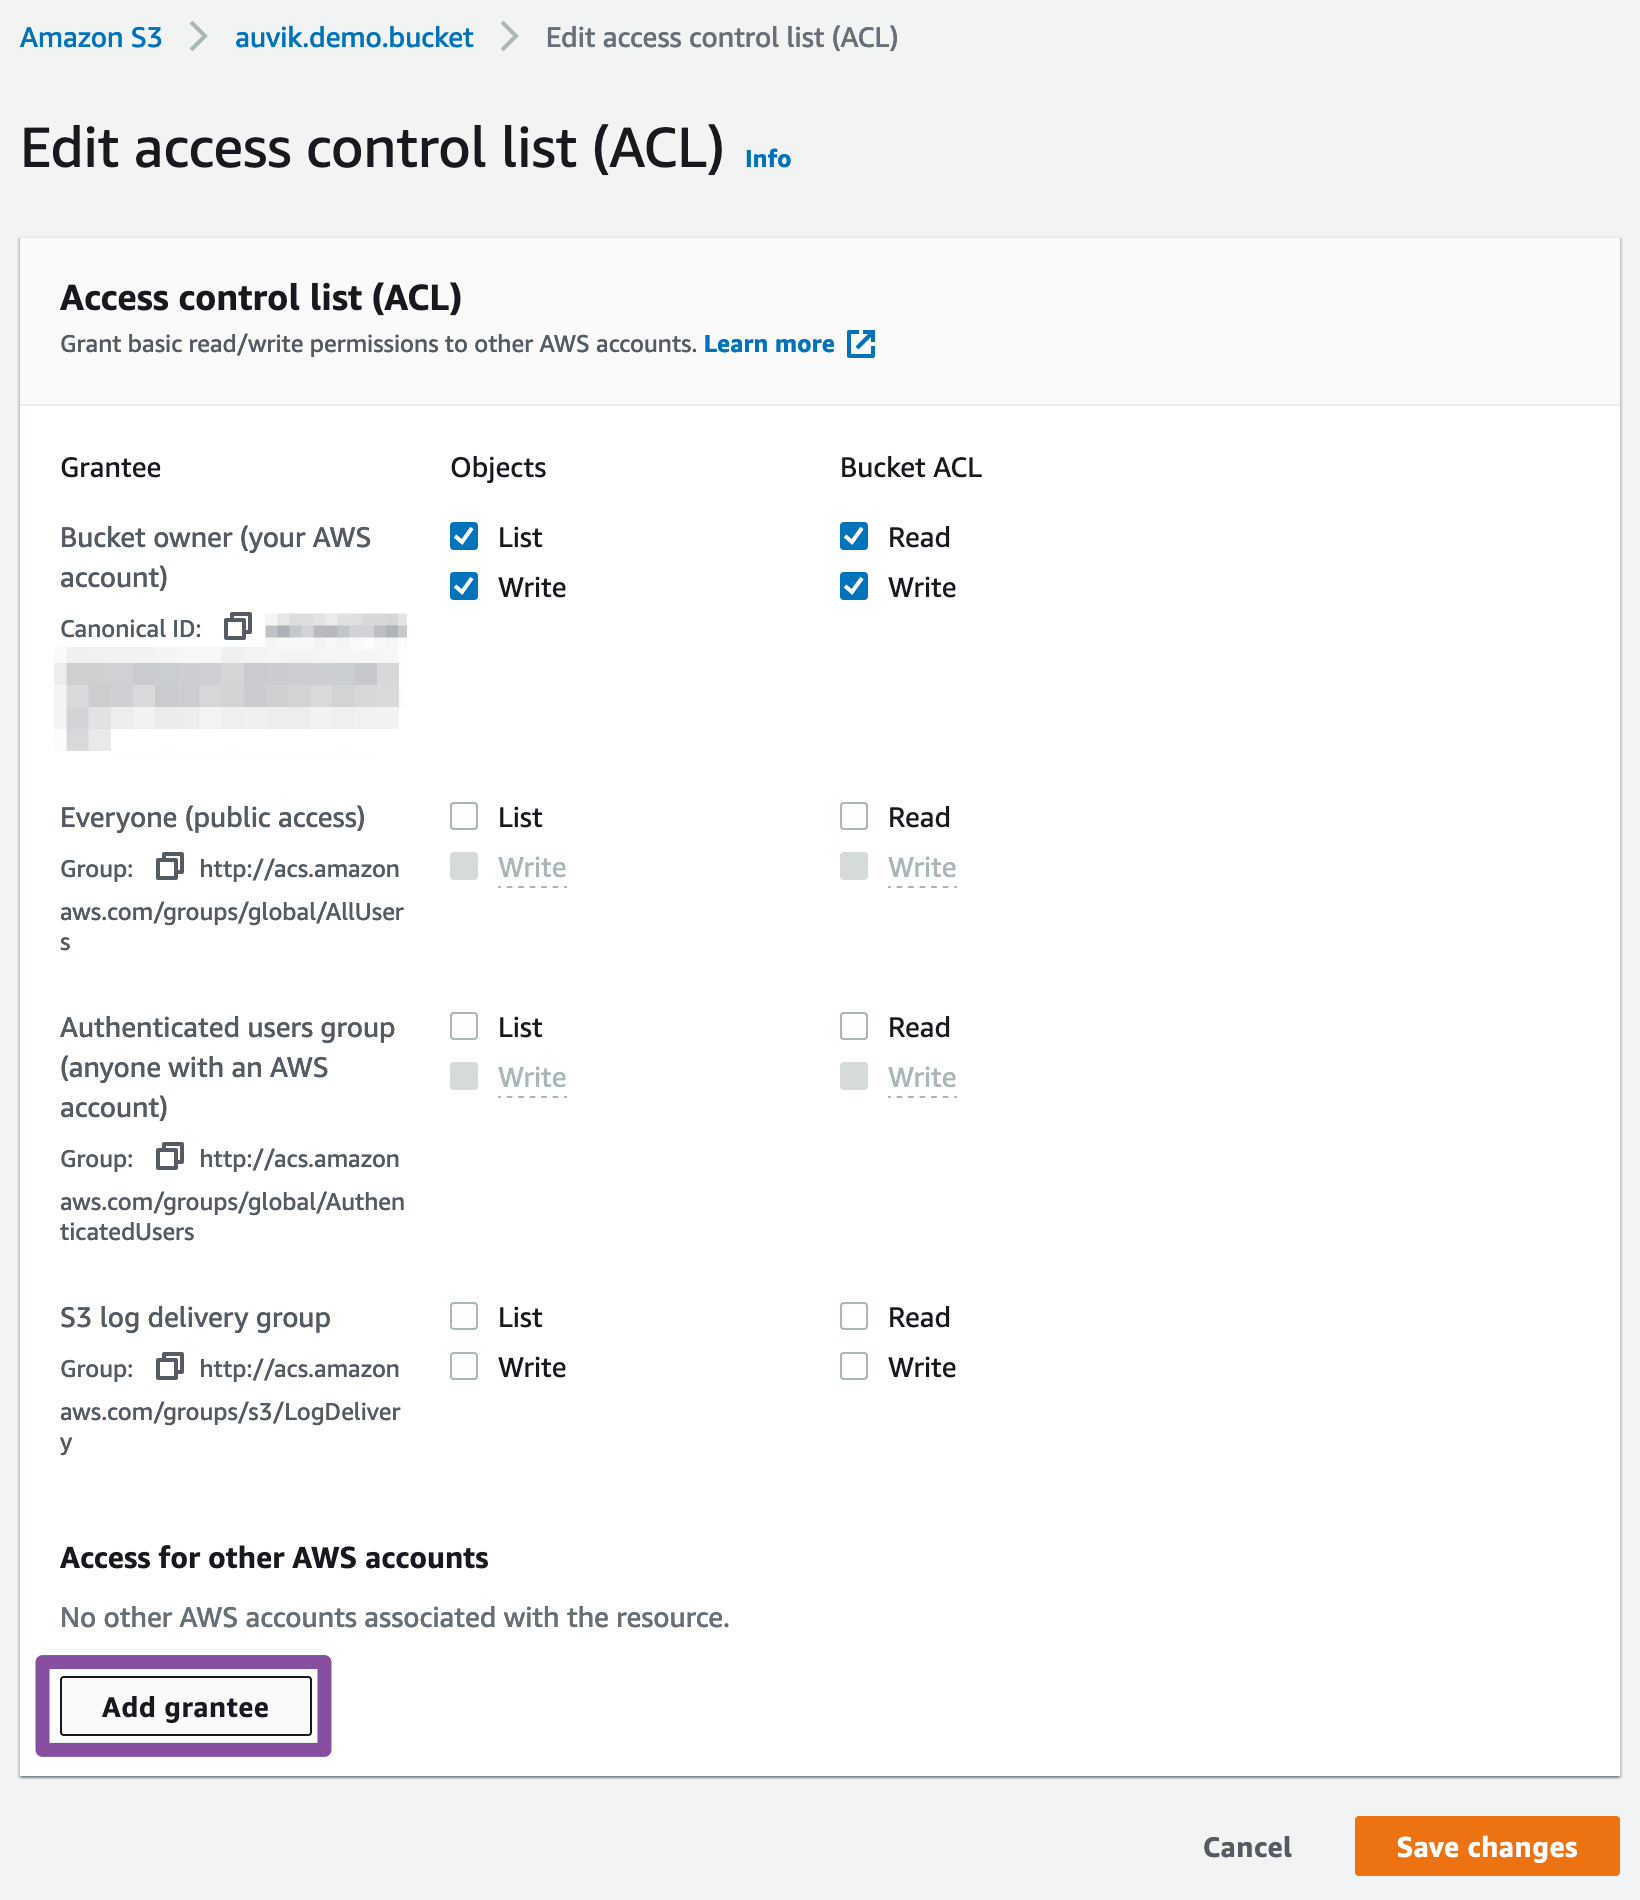
Task: Copy the AuthenticatedUsers group URI
Action: click(170, 1157)
